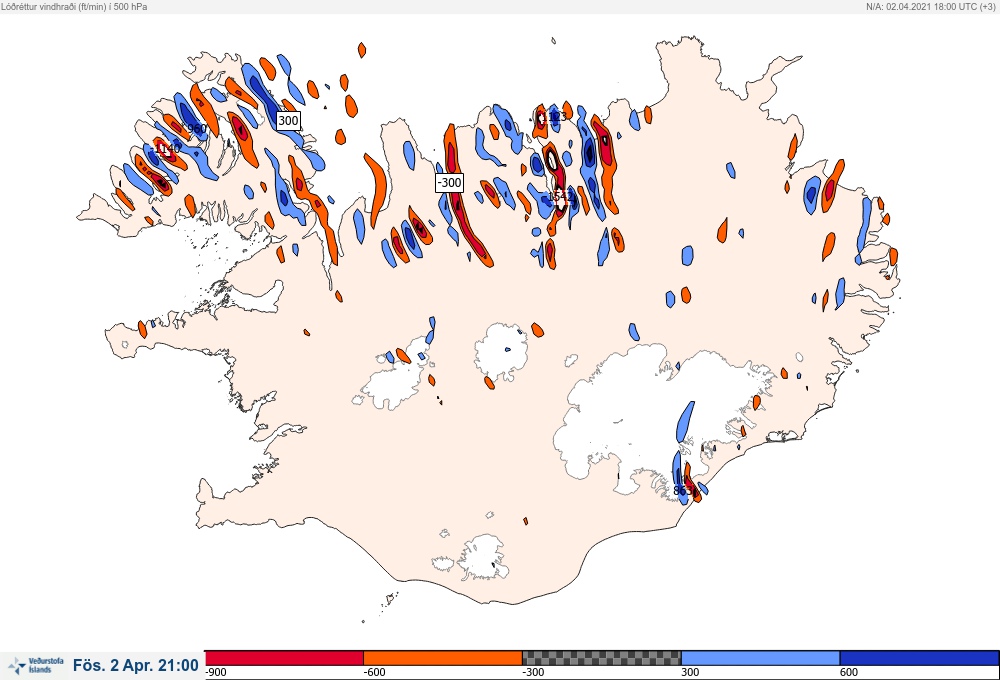Screen dimensions: 1000x680
Task: Click the 'N/A: 02.04.2021 18:00 UTC (+3)' timestamp
Action: (x=930, y=6)
